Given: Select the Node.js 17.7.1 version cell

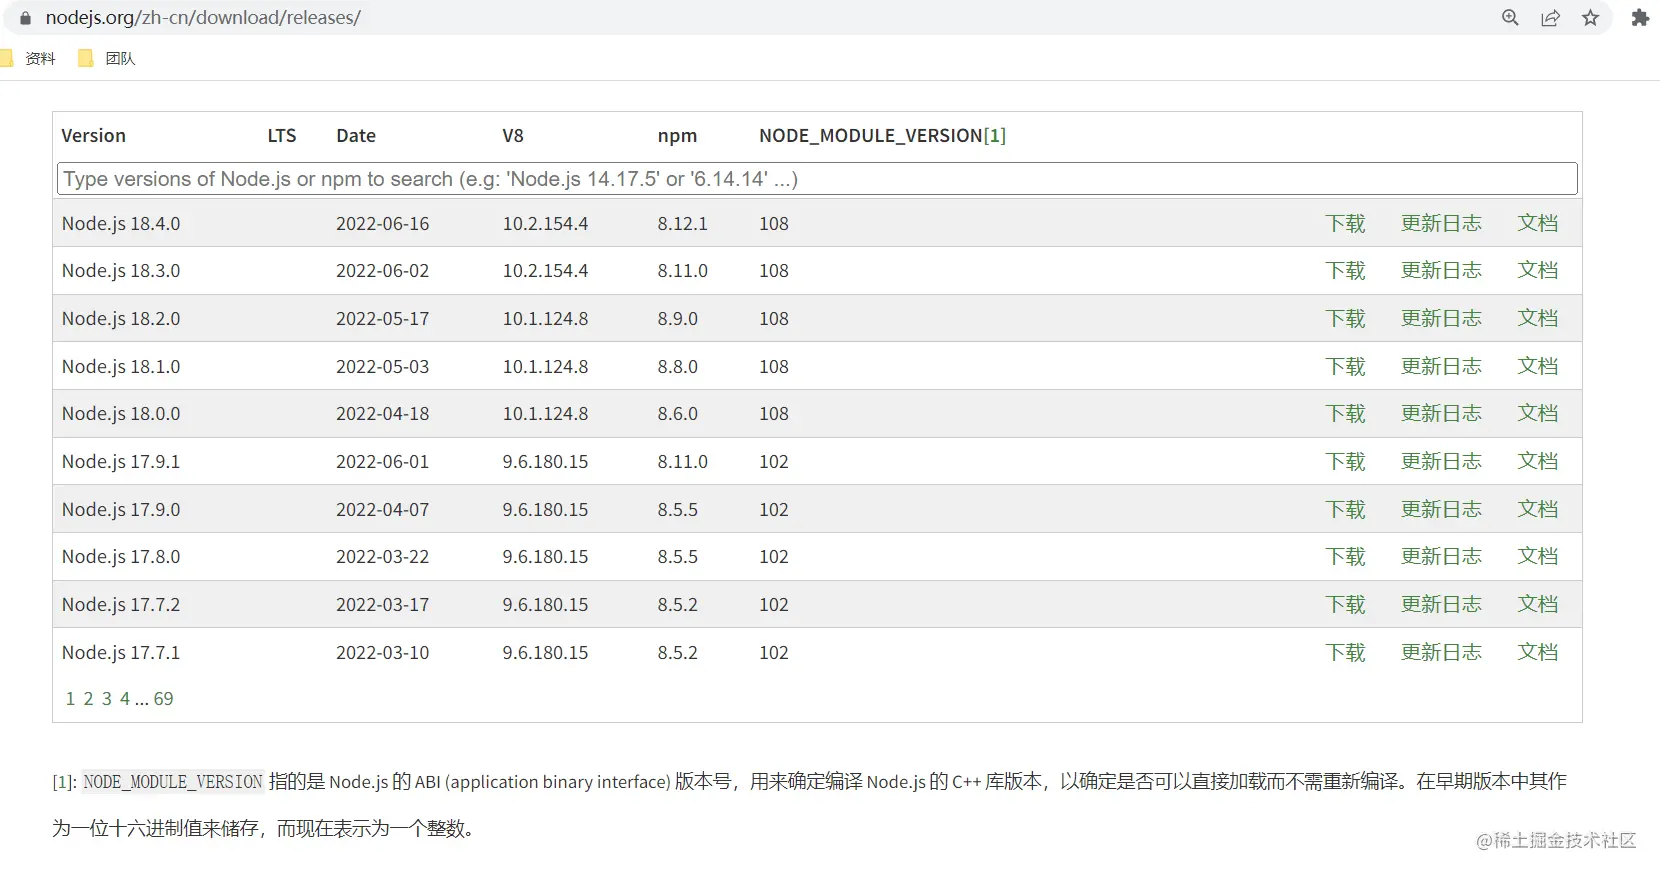Looking at the screenshot, I should pos(121,653).
